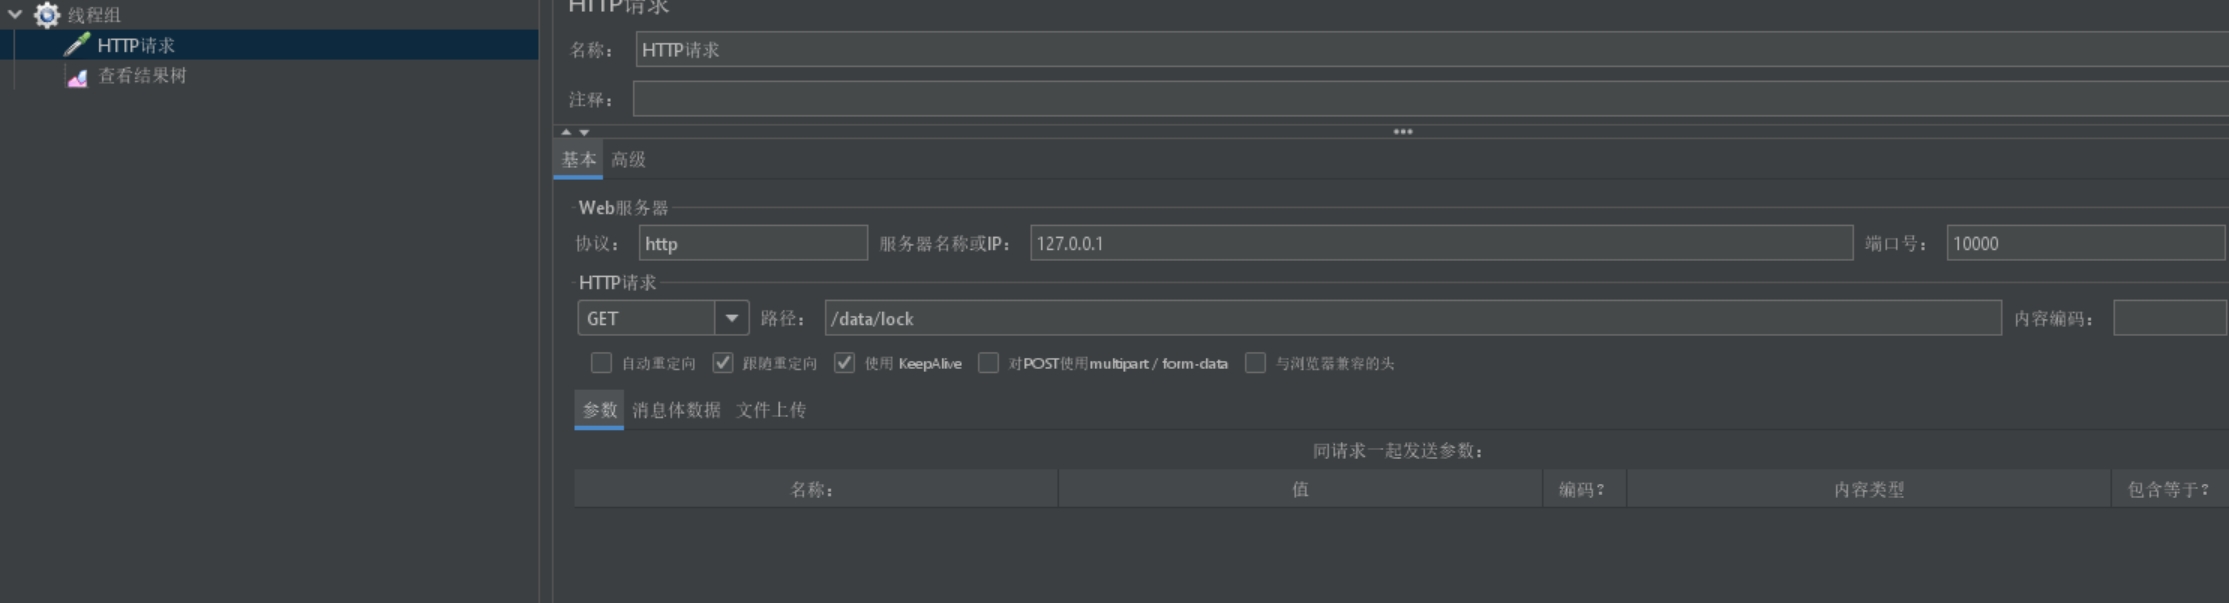Viewport: 2229px width, 603px height.
Task: Click the down arrow on the panel divider
Action: point(584,132)
